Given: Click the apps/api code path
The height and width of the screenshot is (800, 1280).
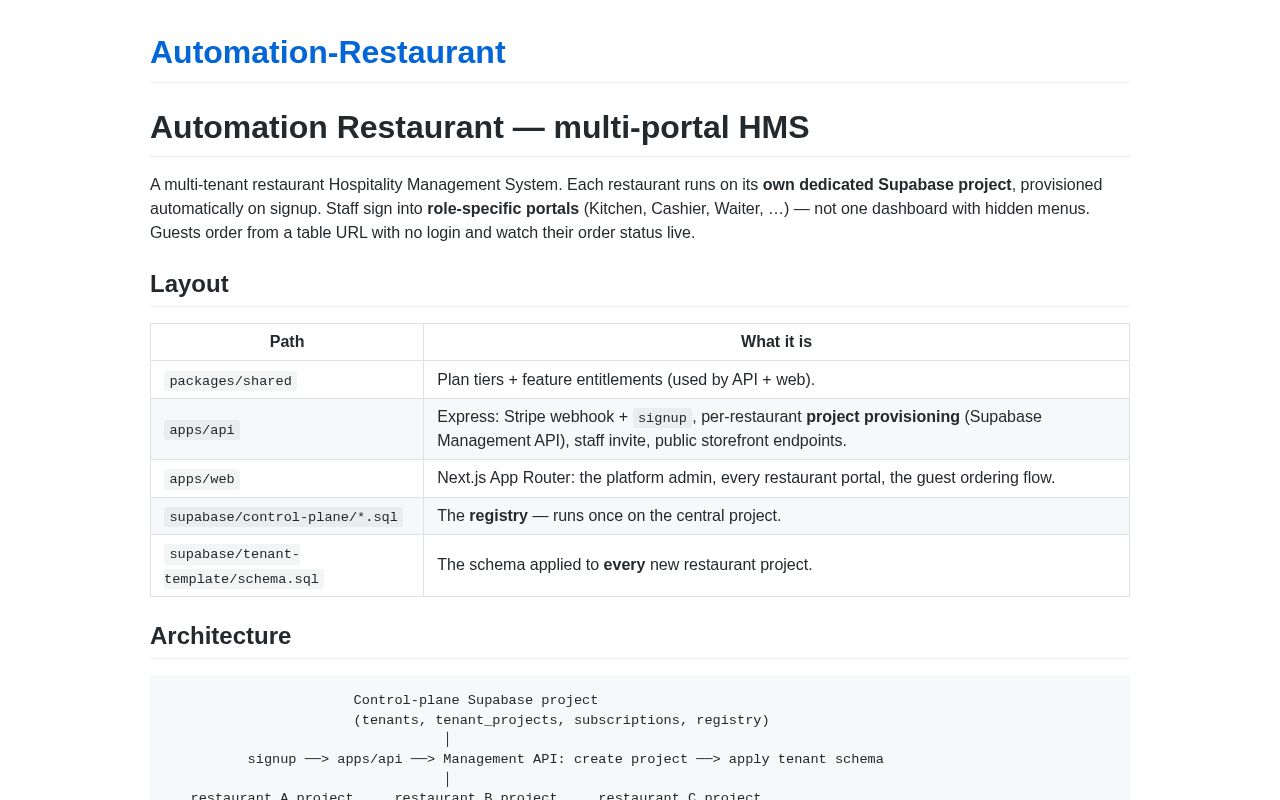Looking at the screenshot, I should point(202,430).
